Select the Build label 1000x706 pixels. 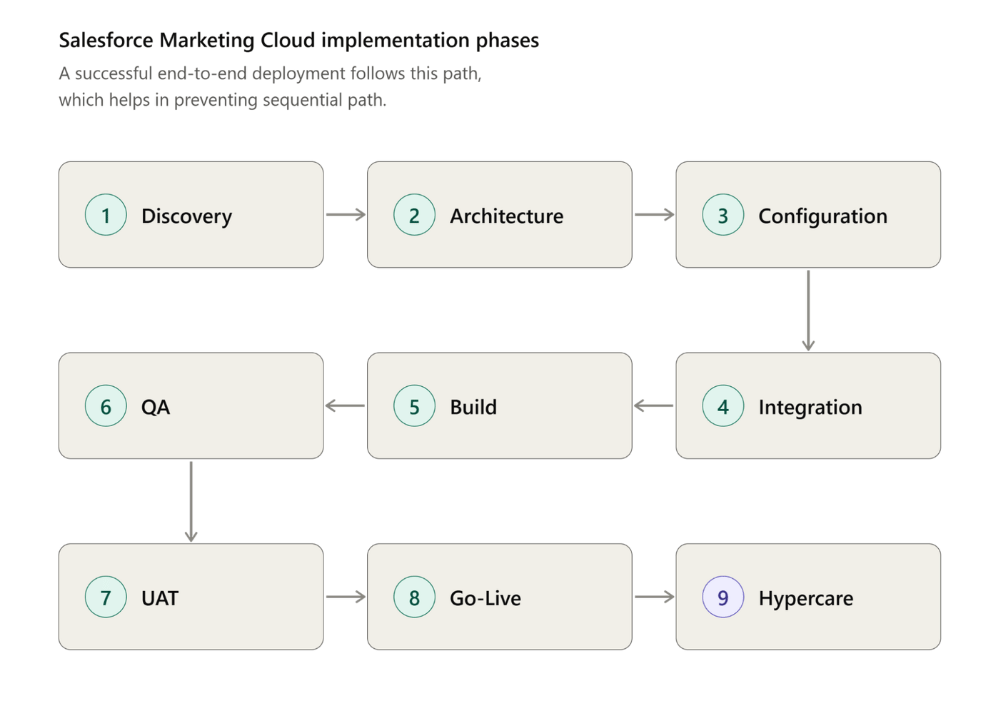(473, 407)
